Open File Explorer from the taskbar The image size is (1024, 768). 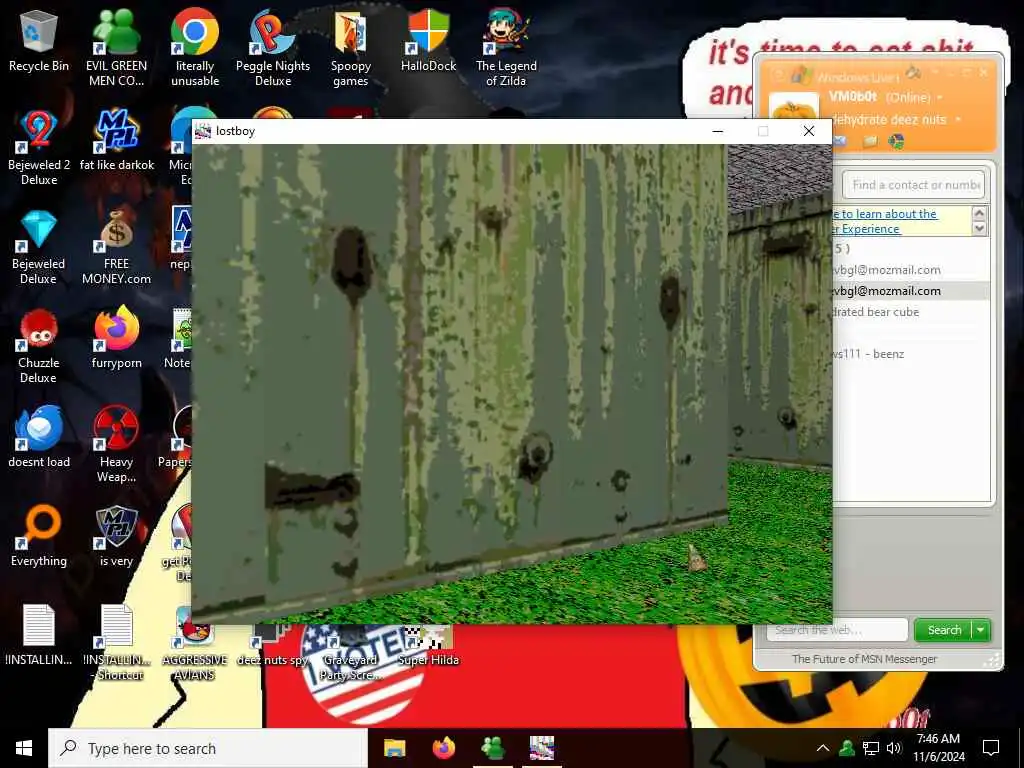click(x=394, y=748)
